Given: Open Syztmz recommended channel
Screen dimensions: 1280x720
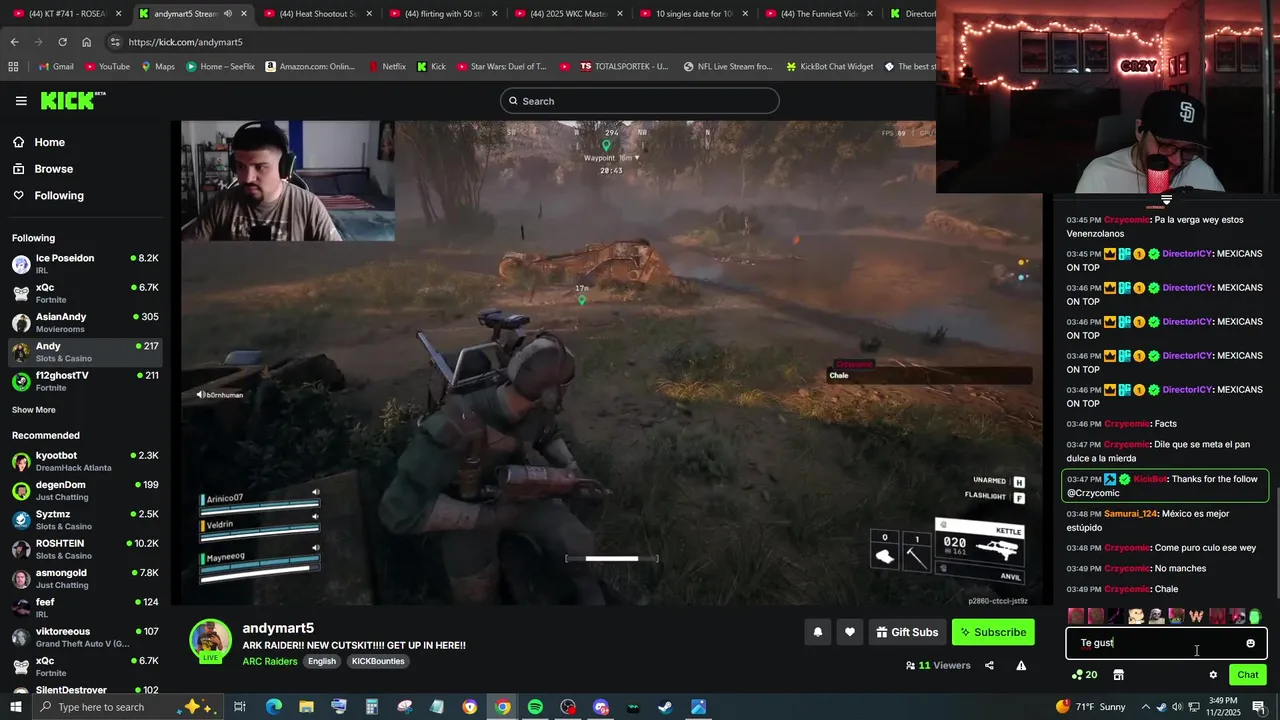Looking at the screenshot, I should coord(86,519).
